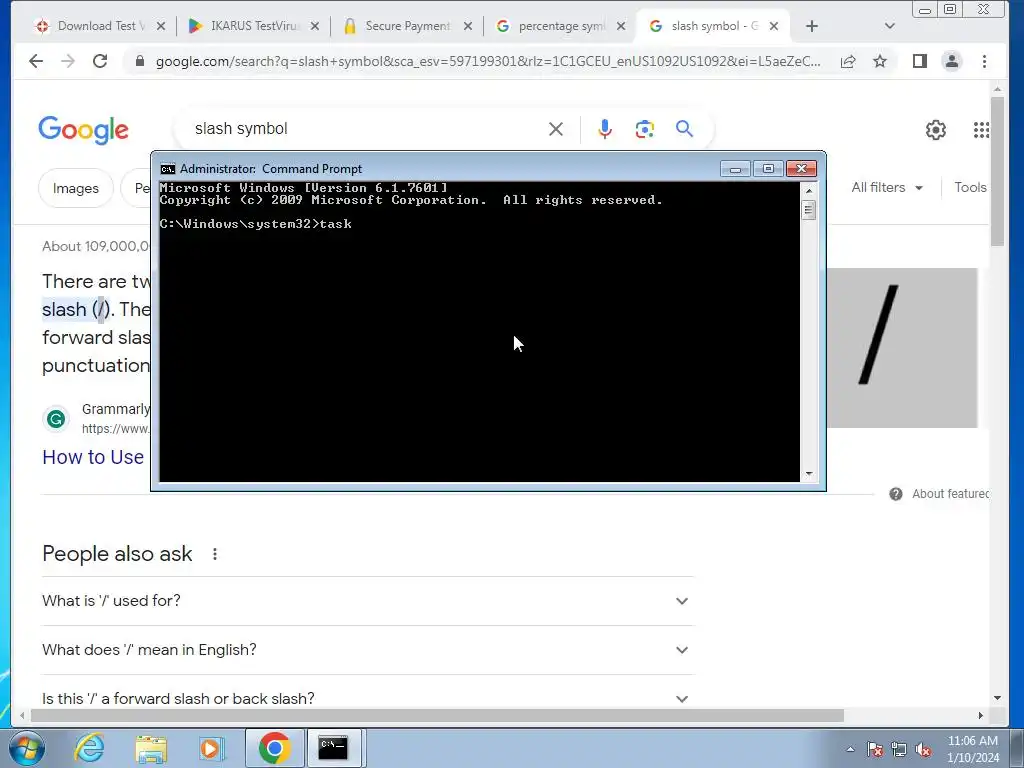
Task: Share this page via address bar icon
Action: [x=848, y=61]
